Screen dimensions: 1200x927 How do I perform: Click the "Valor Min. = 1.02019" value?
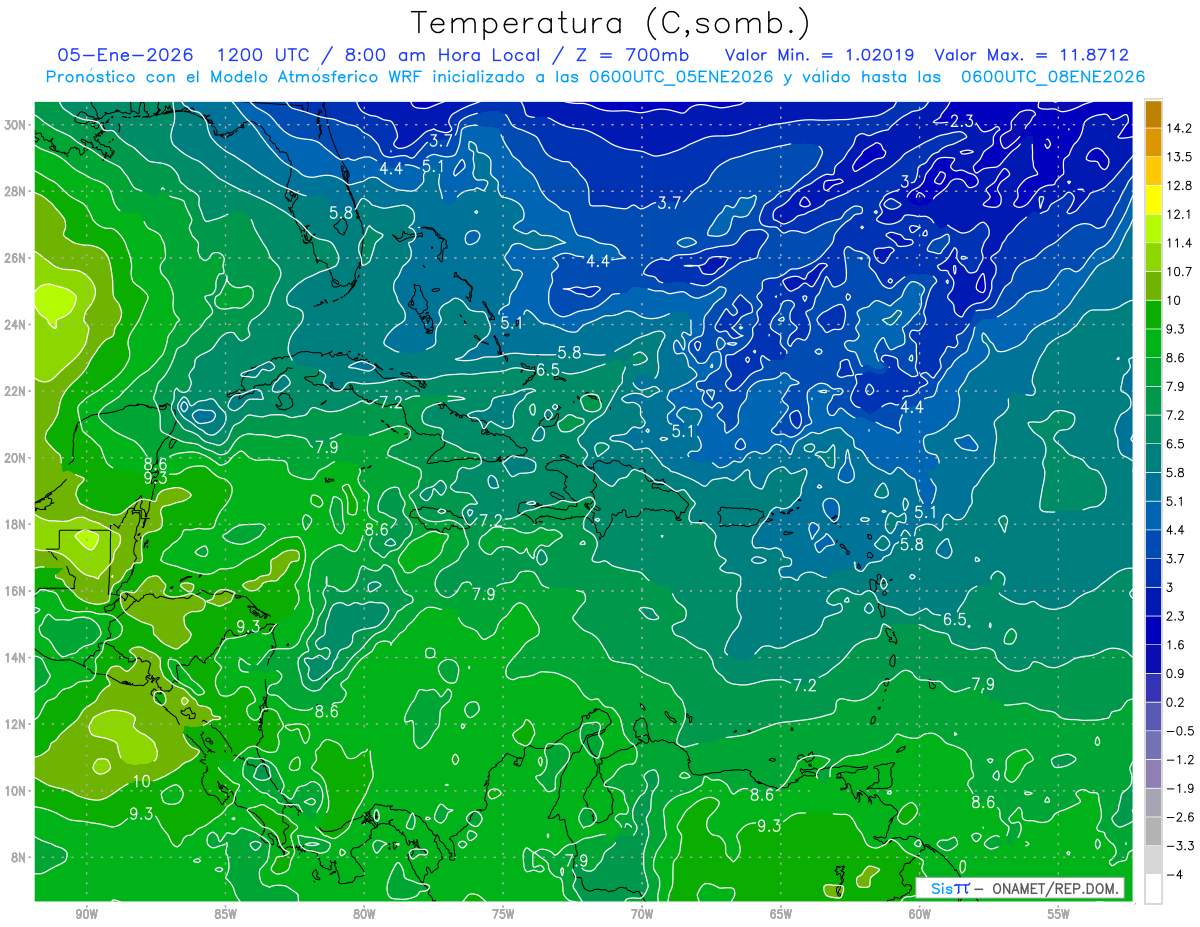819,55
